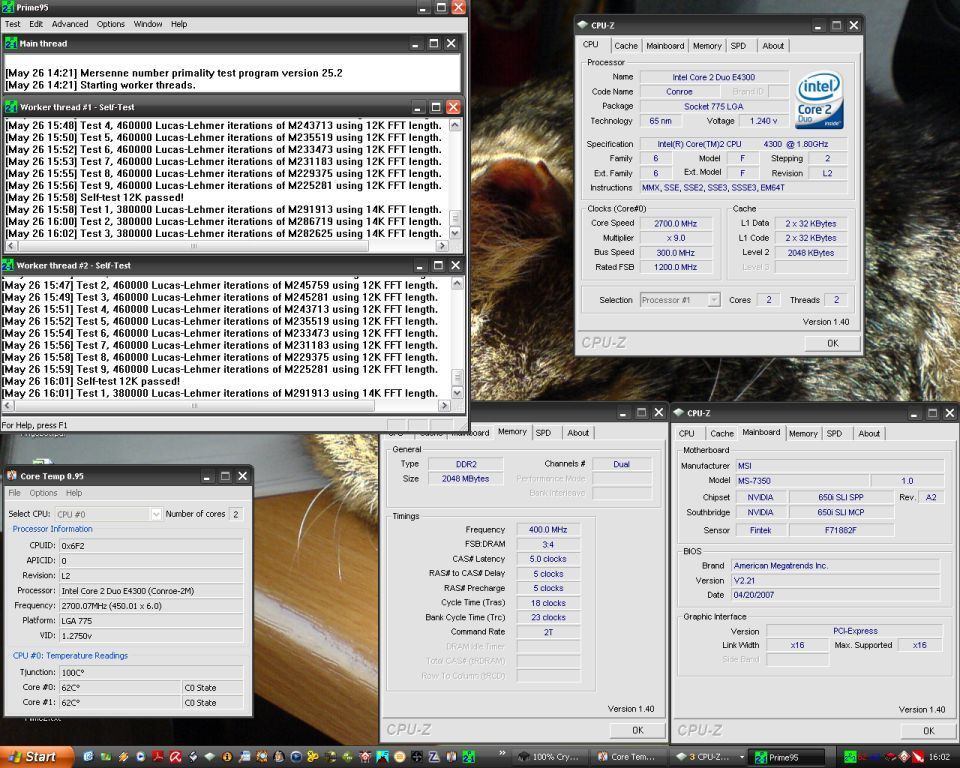Open the Windows Start button
This screenshot has height=768, width=960.
[x=36, y=756]
